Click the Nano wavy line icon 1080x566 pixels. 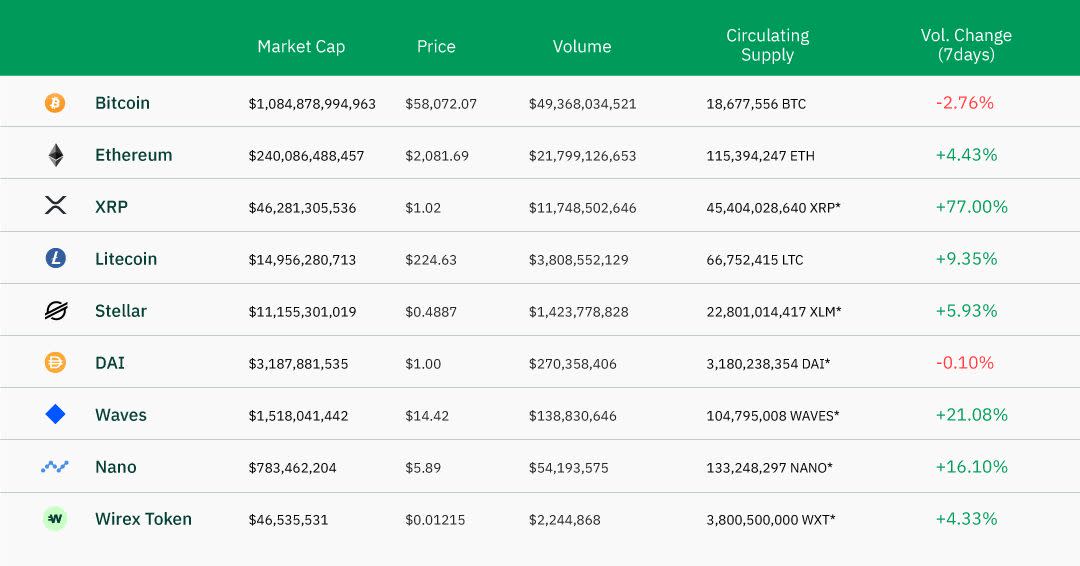(55, 467)
